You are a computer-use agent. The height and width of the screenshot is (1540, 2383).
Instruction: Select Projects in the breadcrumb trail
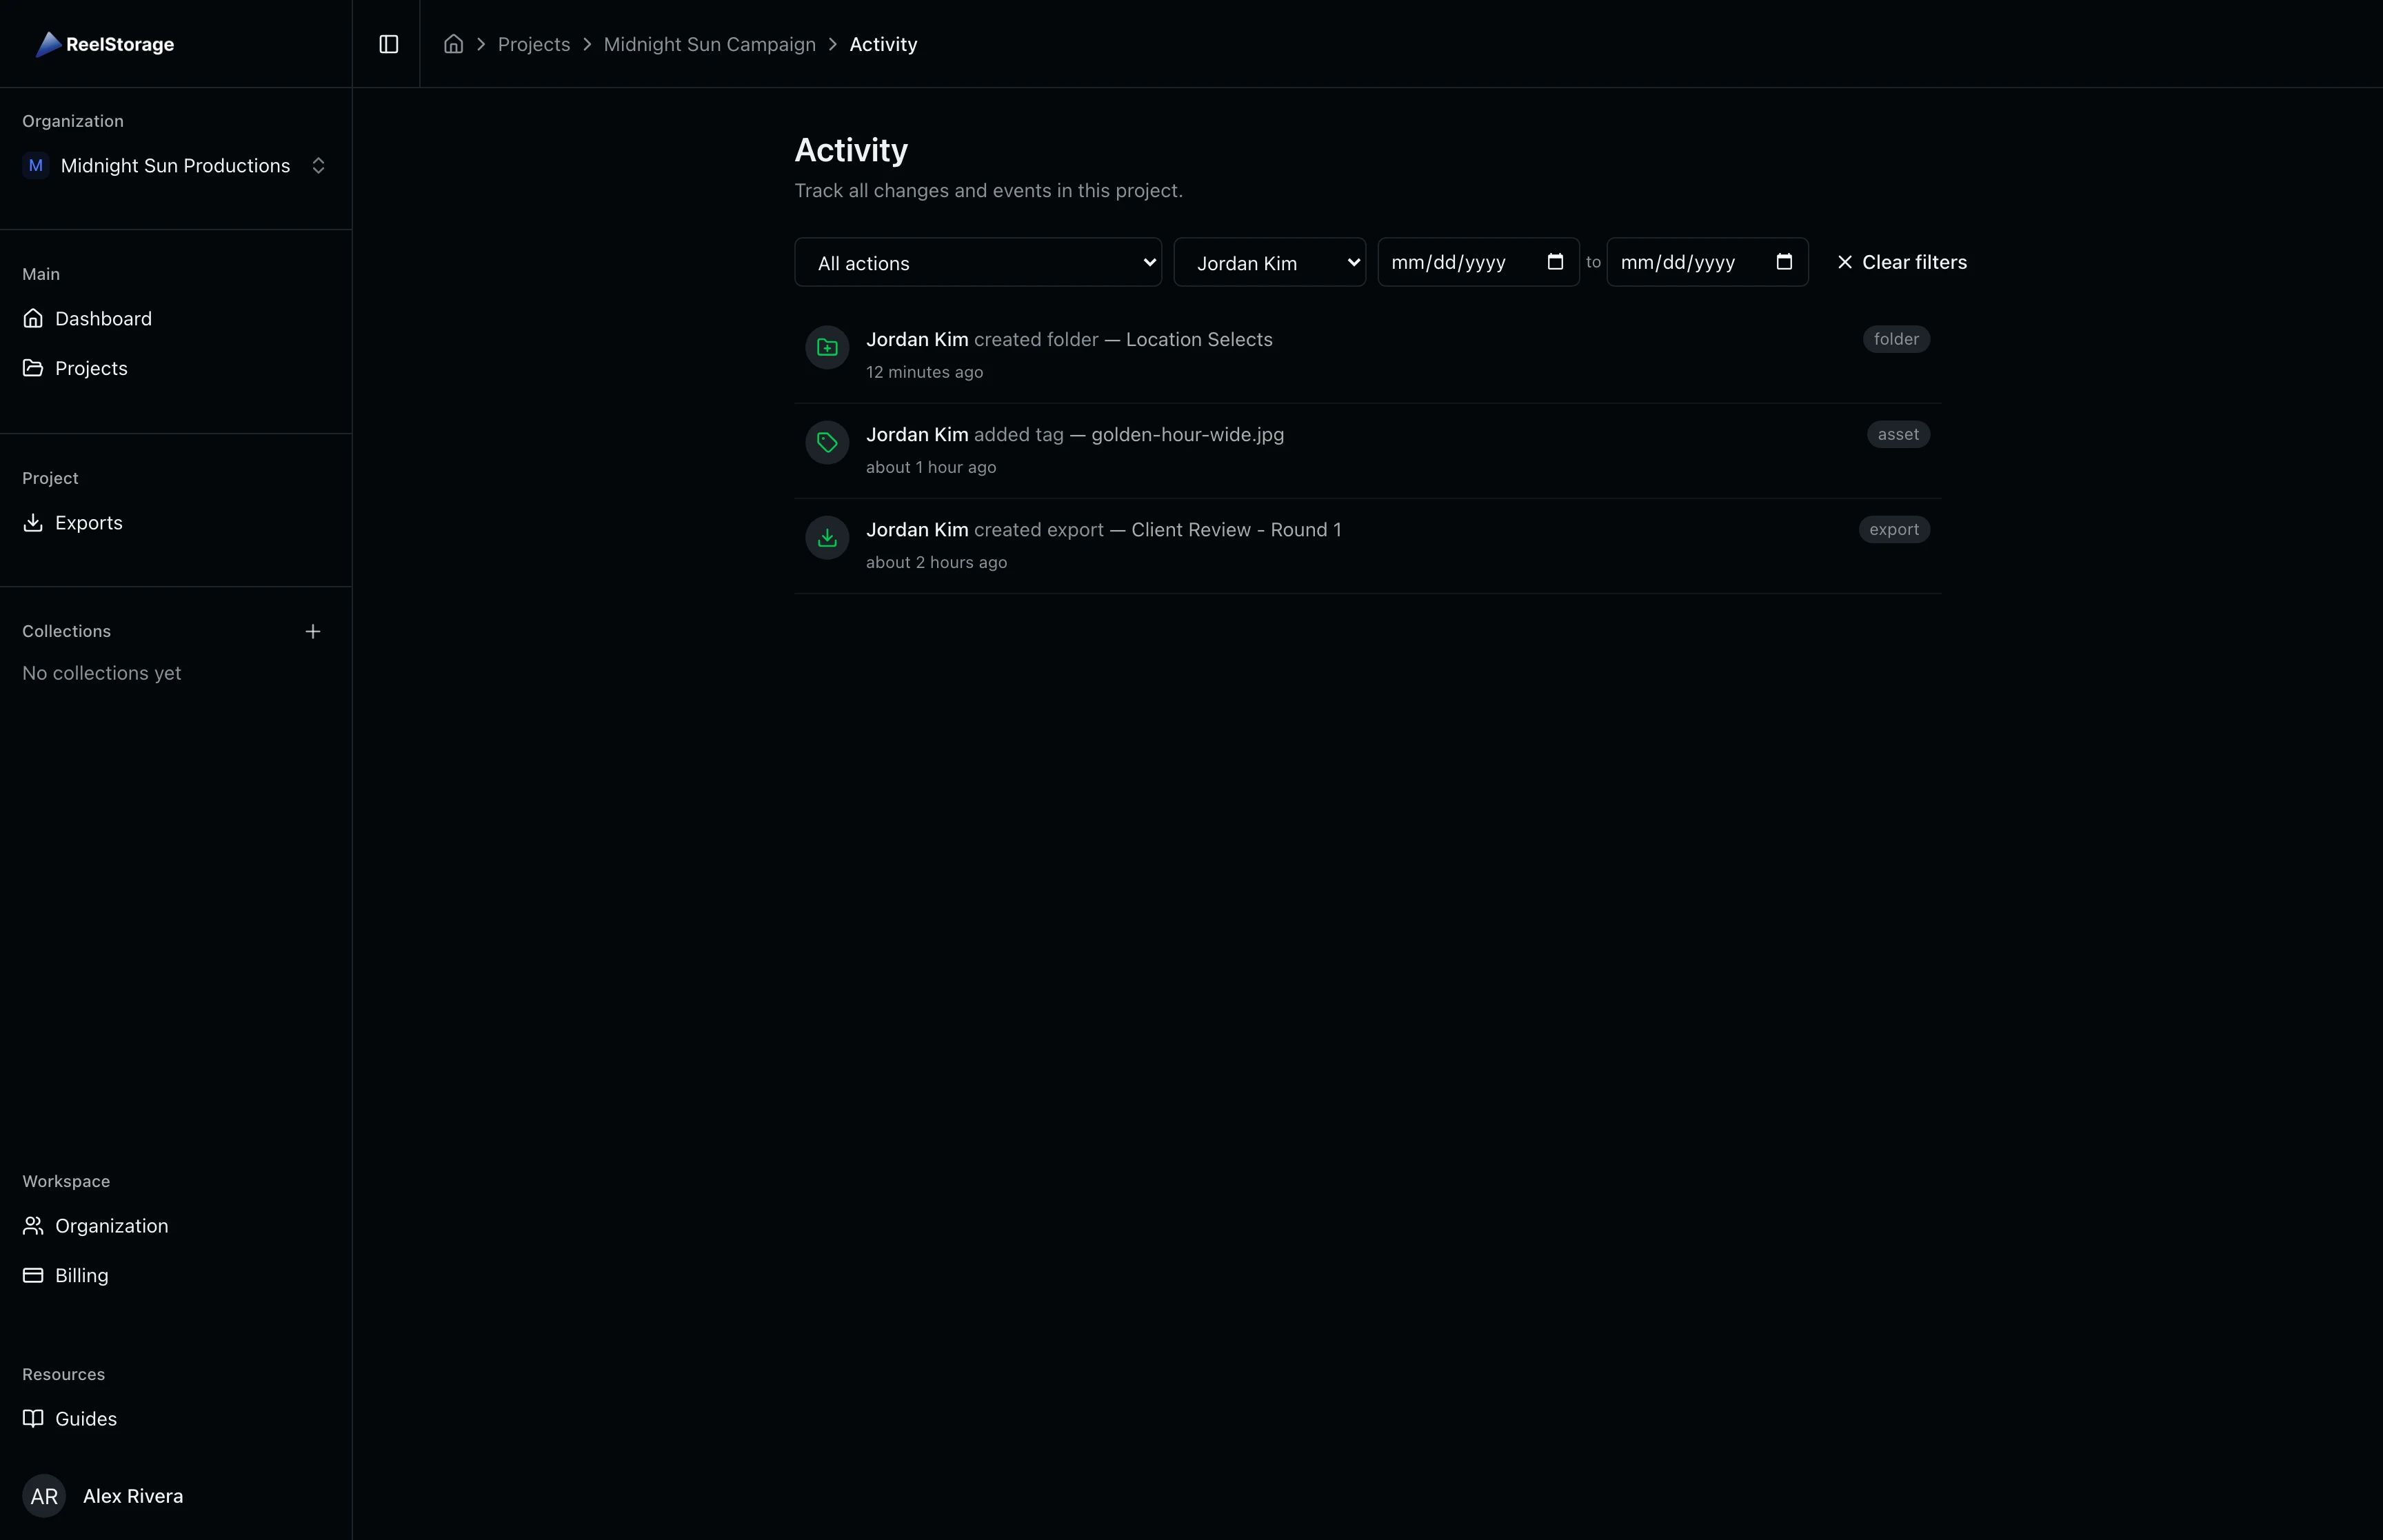click(534, 44)
